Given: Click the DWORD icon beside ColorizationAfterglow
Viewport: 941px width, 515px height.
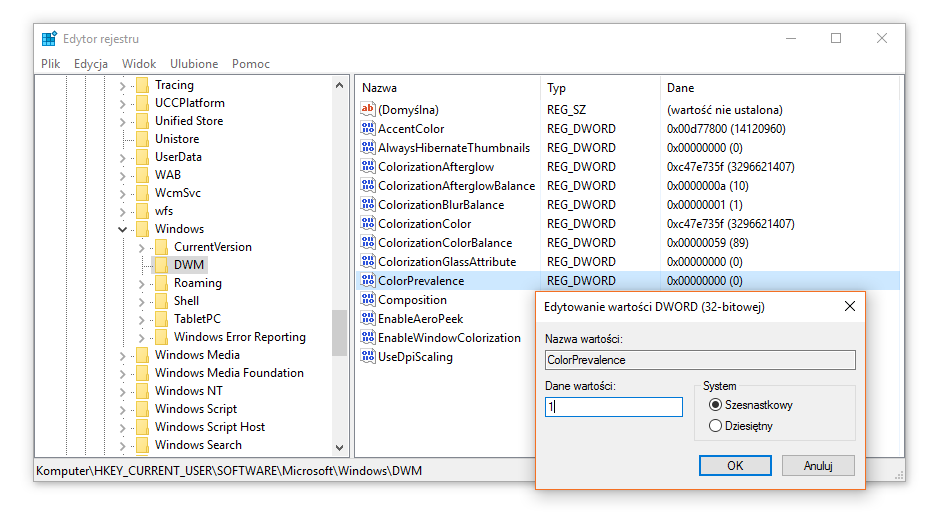Looking at the screenshot, I should pyautogui.click(x=368, y=166).
